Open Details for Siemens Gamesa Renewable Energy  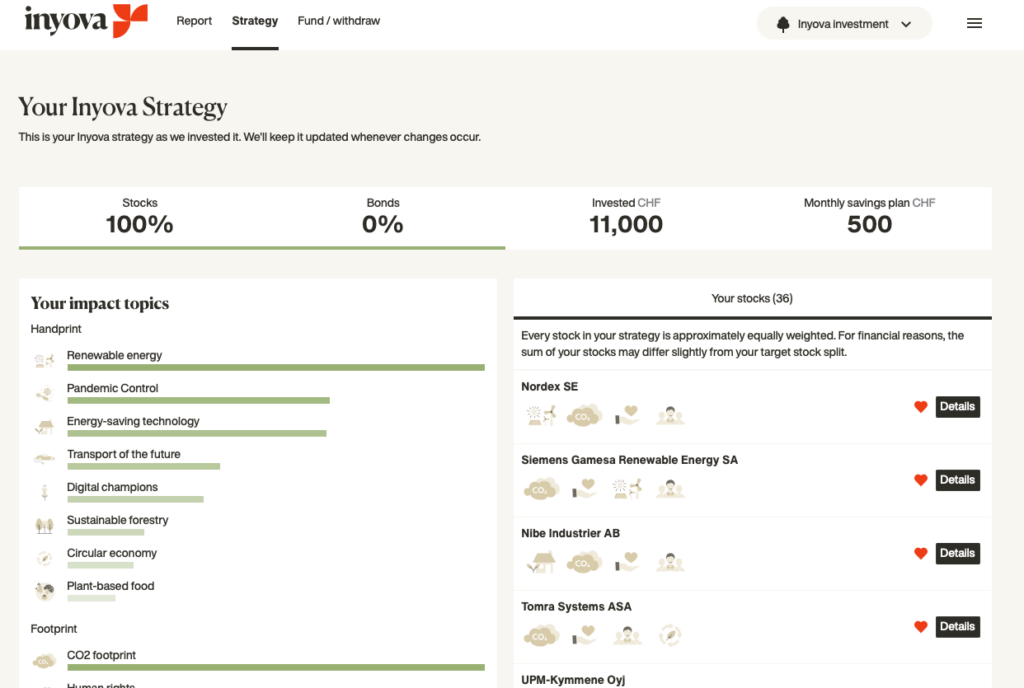coord(957,480)
